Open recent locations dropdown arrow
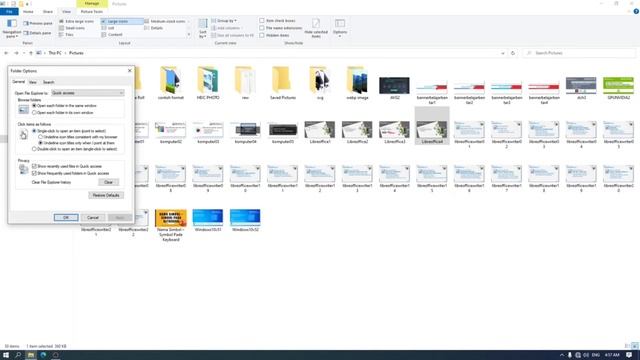640x360 pixels. [24, 53]
